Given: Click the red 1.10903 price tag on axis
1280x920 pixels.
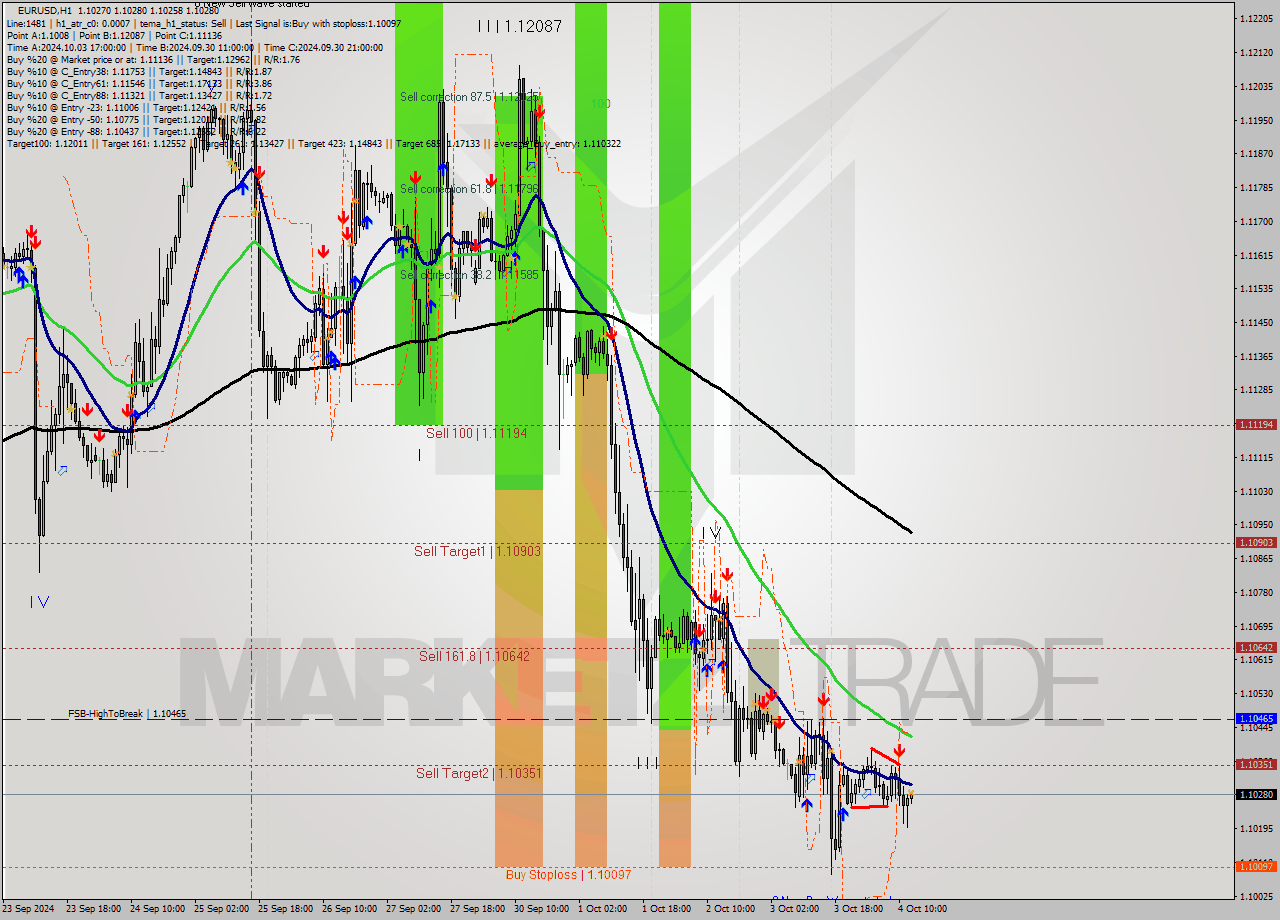Looking at the screenshot, I should coord(1256,543).
